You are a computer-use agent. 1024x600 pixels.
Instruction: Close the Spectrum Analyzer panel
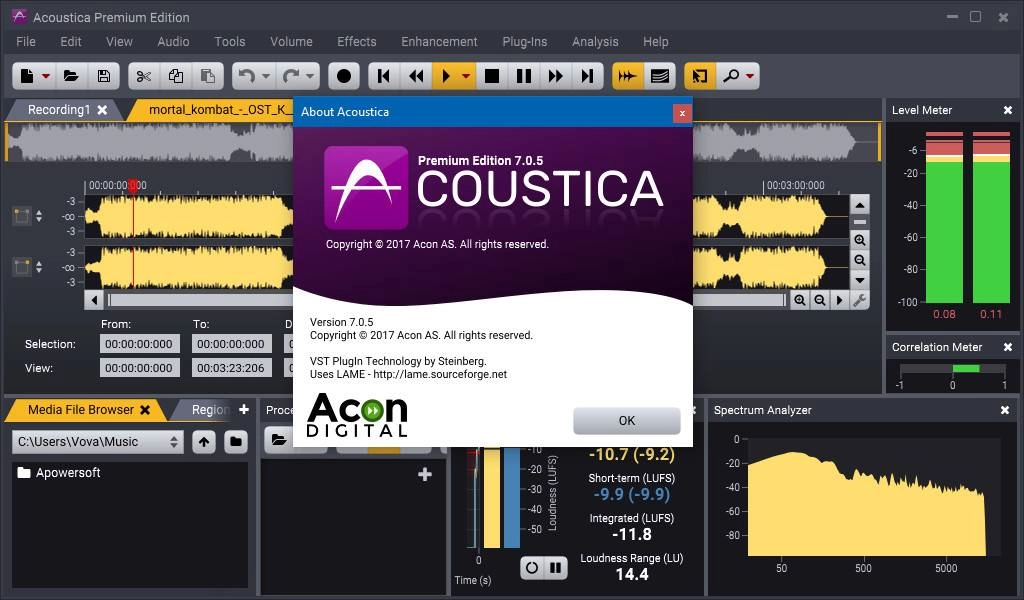tap(1004, 410)
